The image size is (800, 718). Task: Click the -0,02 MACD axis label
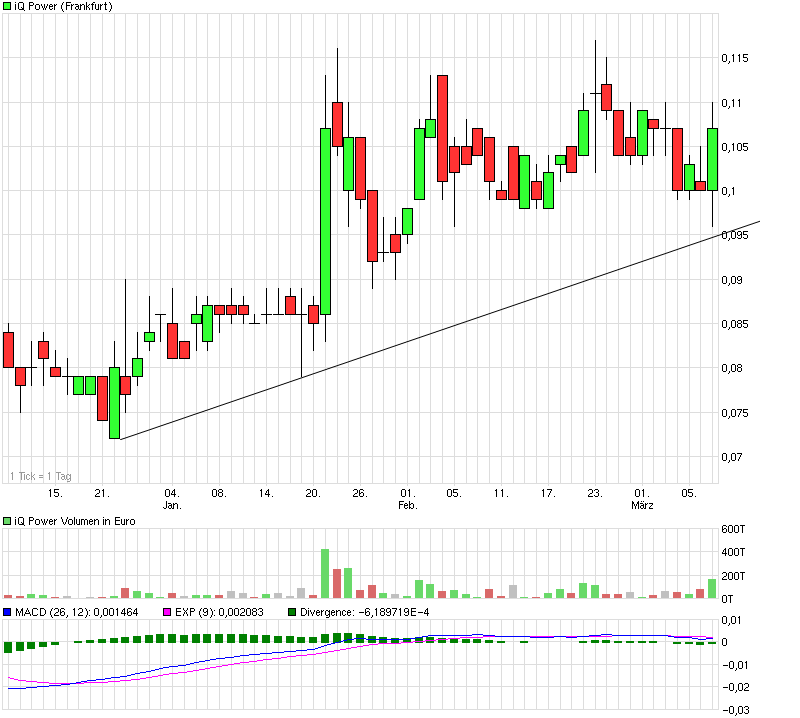pos(736,687)
